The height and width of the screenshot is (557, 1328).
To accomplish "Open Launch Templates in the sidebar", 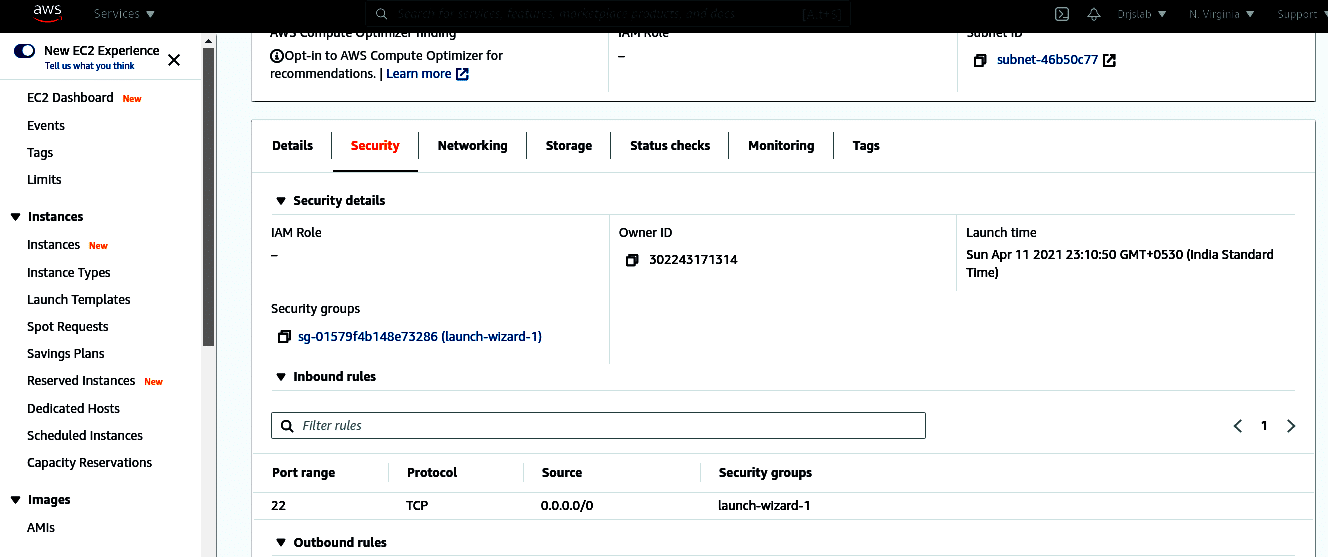I will pos(79,300).
